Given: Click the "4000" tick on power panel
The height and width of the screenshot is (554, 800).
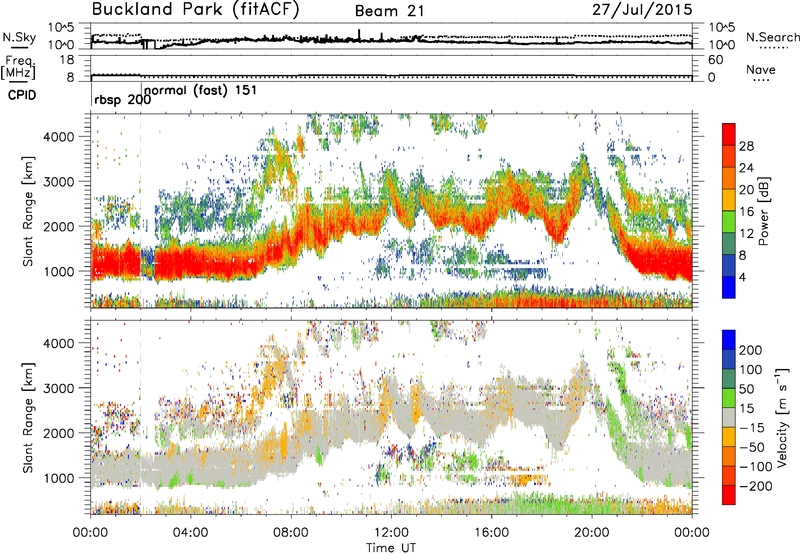Looking at the screenshot, I should click(x=58, y=137).
